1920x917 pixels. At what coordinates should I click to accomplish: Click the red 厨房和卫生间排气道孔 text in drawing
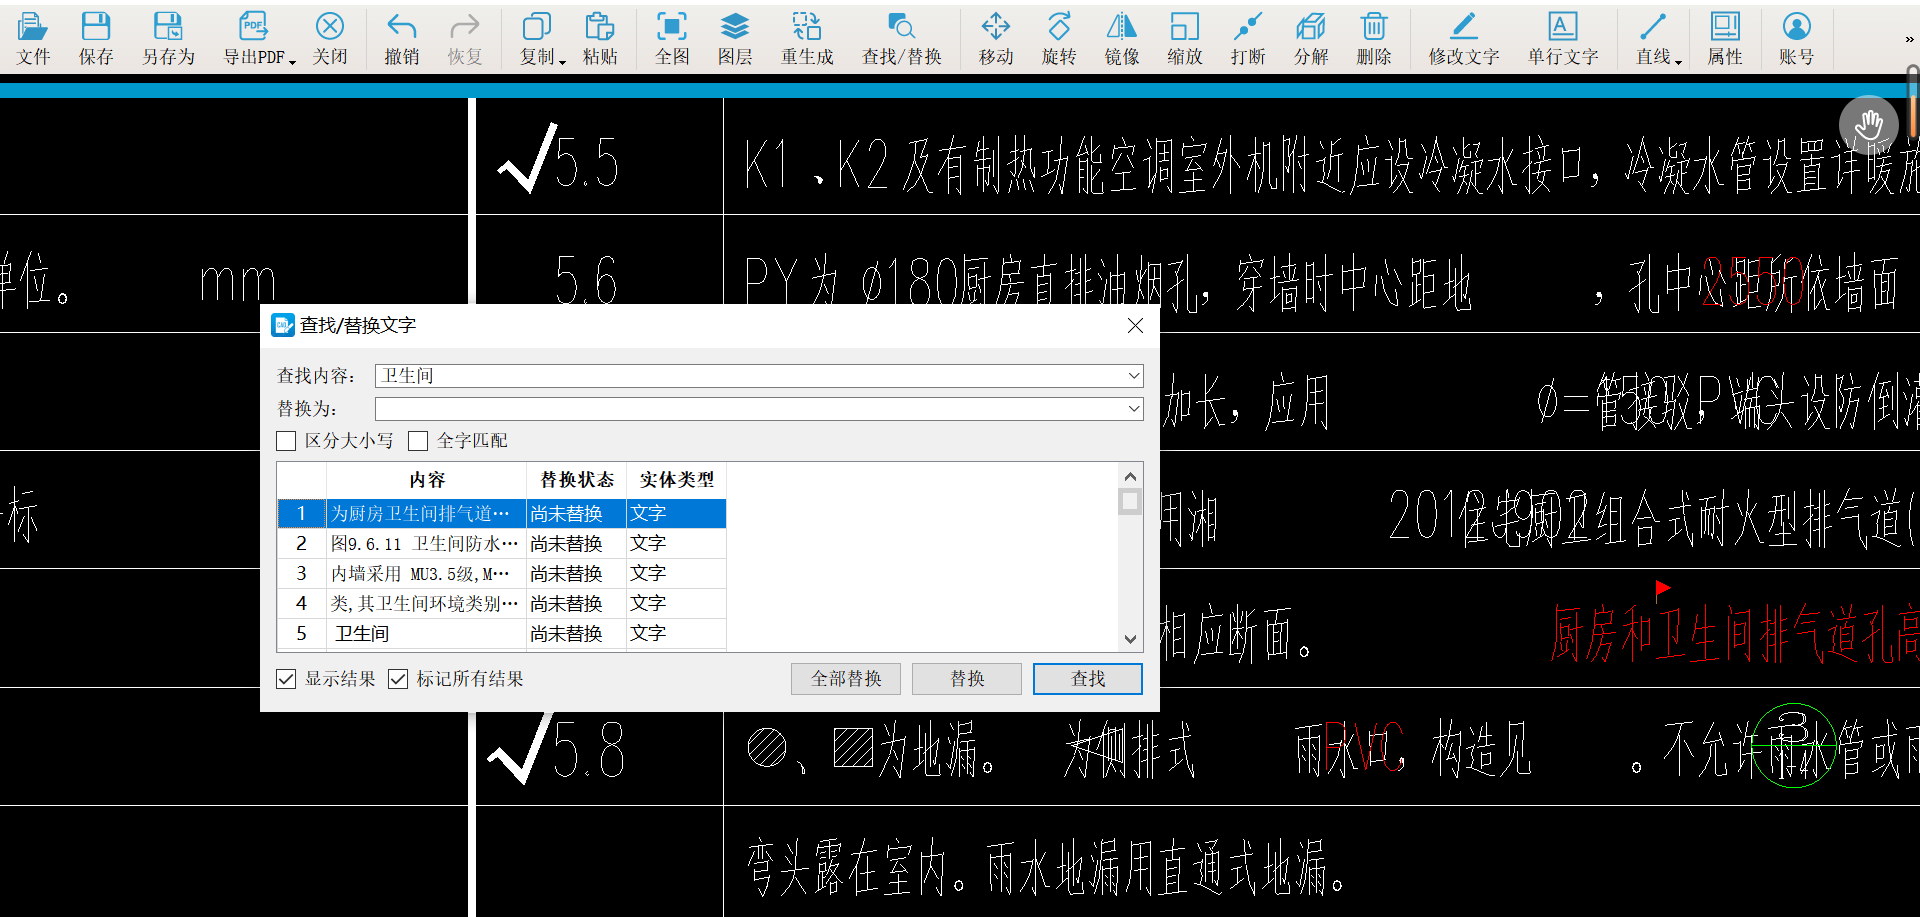(1734, 634)
